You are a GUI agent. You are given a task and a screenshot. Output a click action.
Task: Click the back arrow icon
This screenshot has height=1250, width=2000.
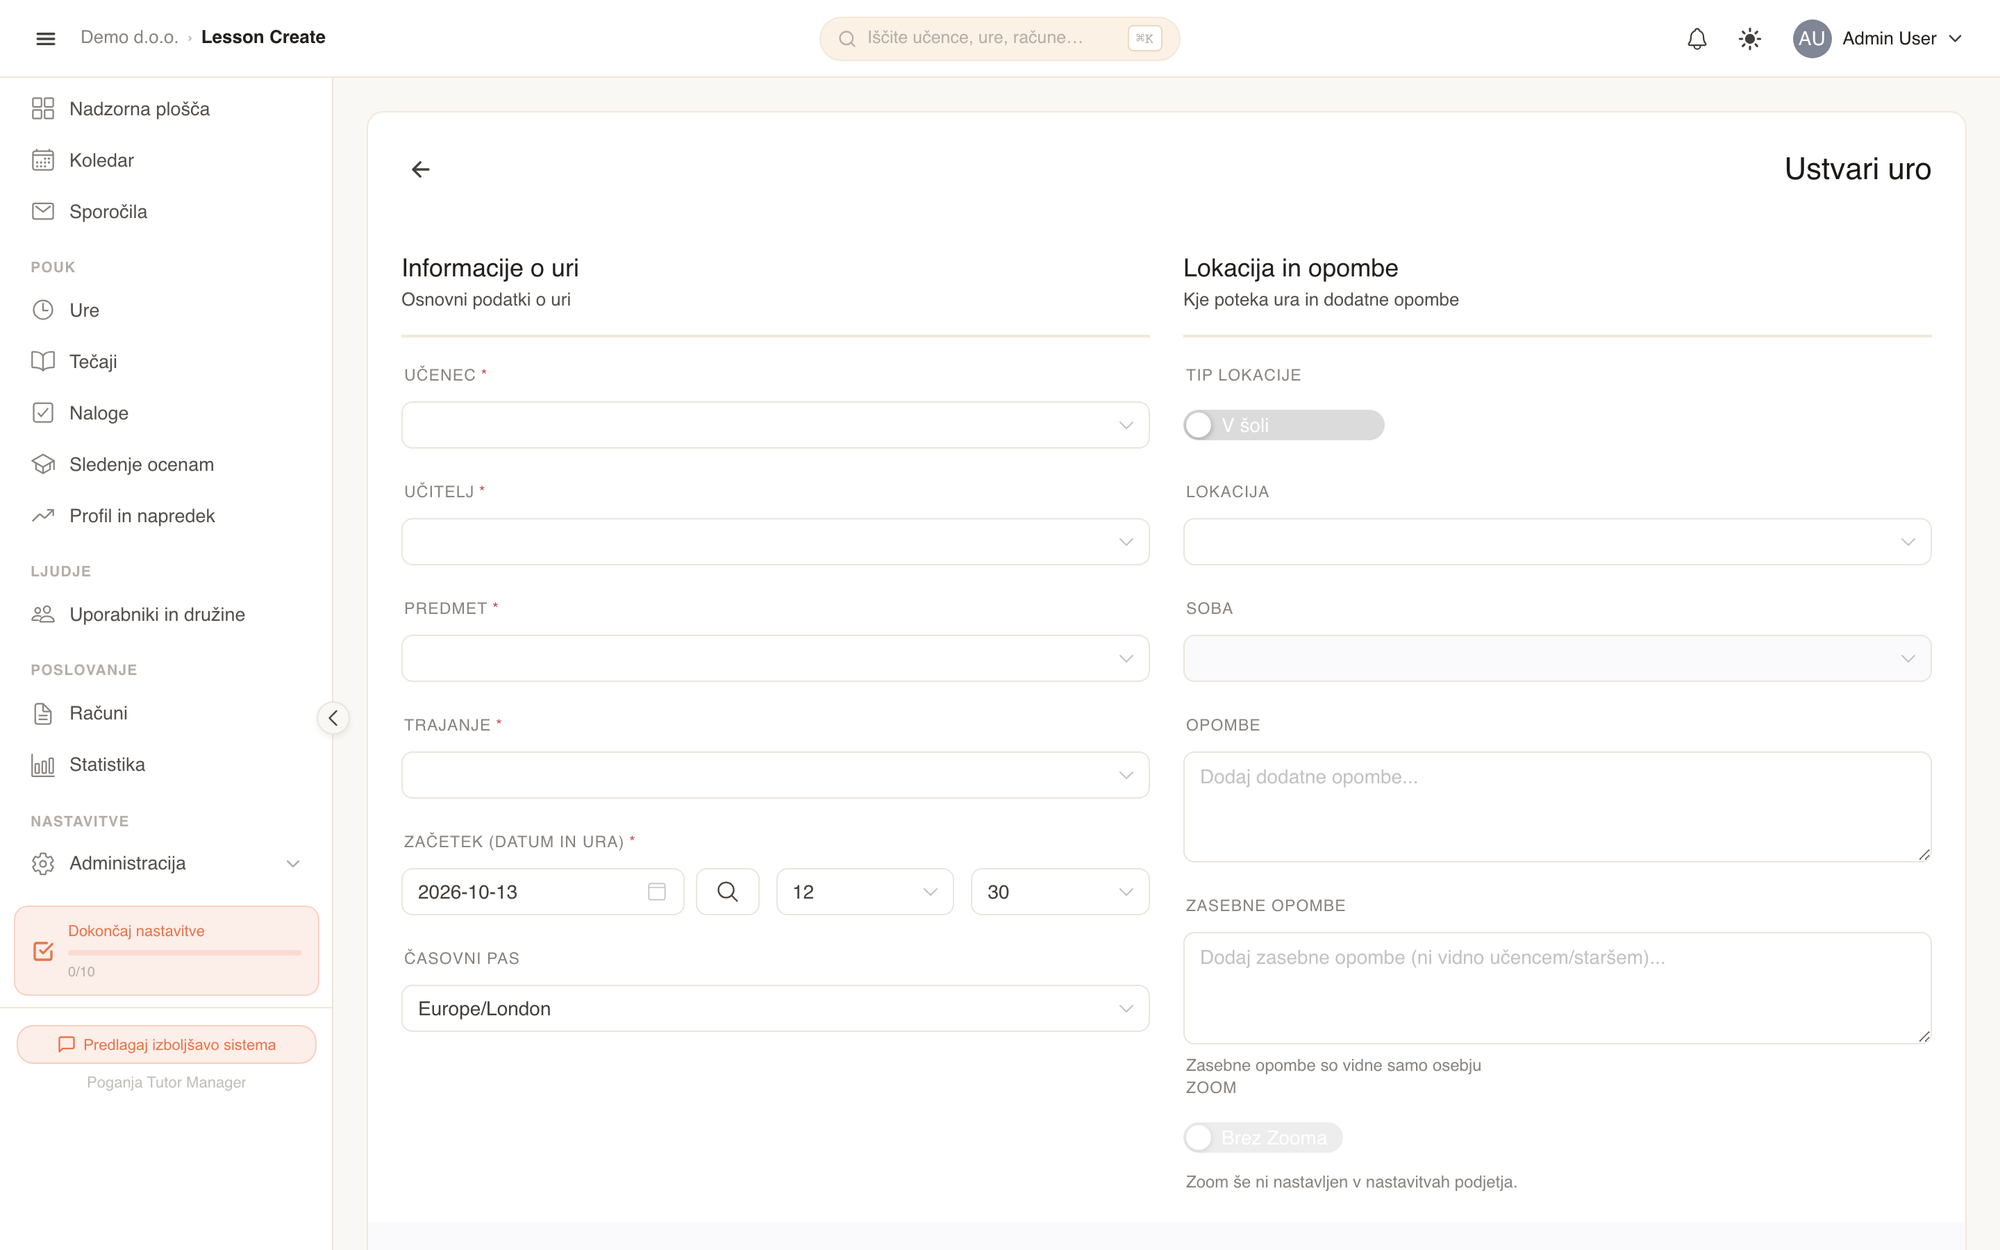coord(420,169)
